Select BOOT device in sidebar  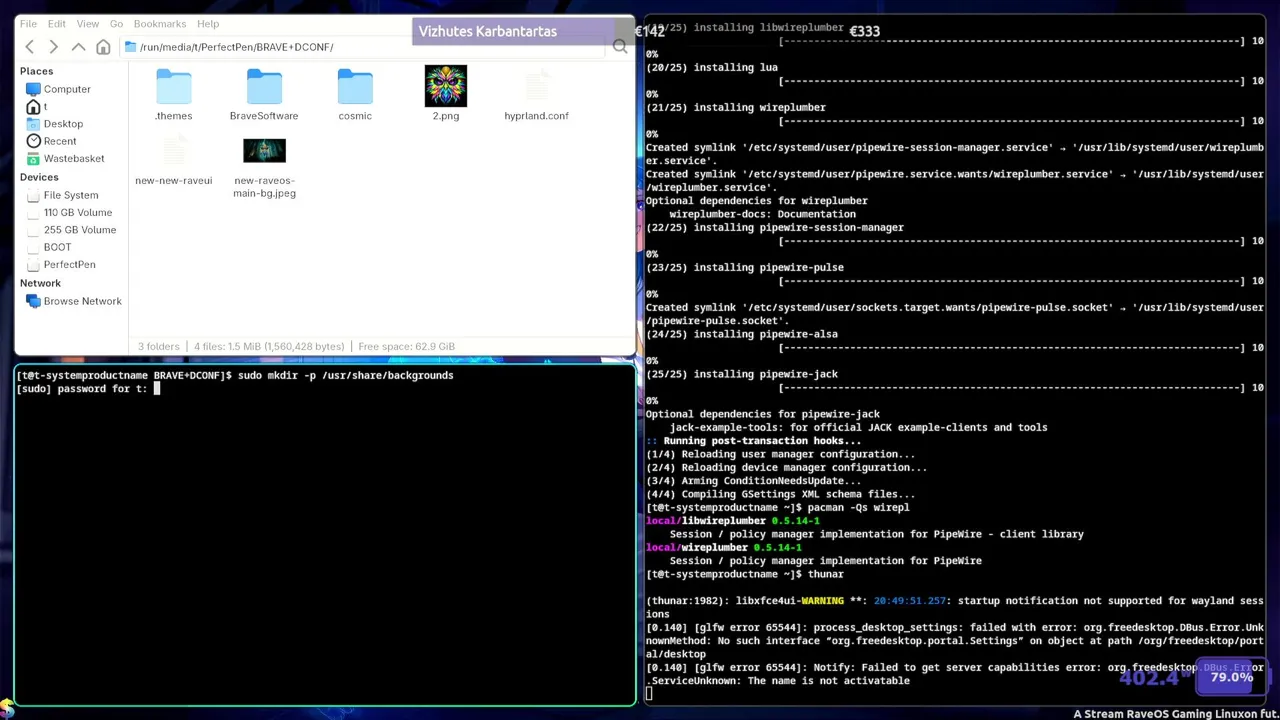click(57, 247)
